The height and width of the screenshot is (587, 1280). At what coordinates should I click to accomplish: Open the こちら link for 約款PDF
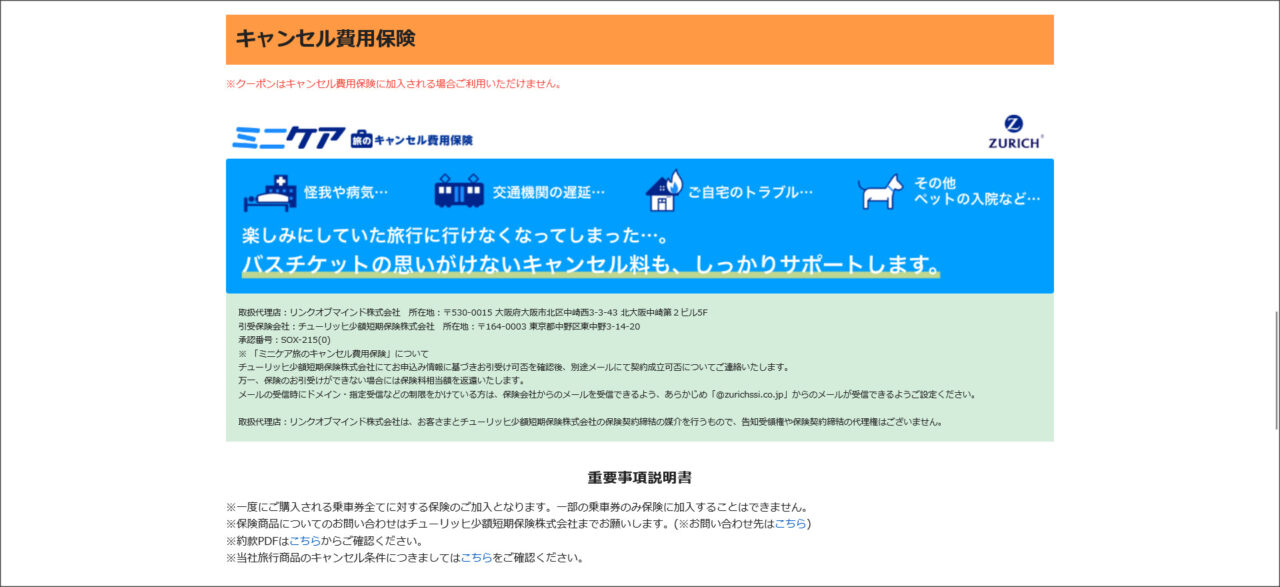pos(305,541)
